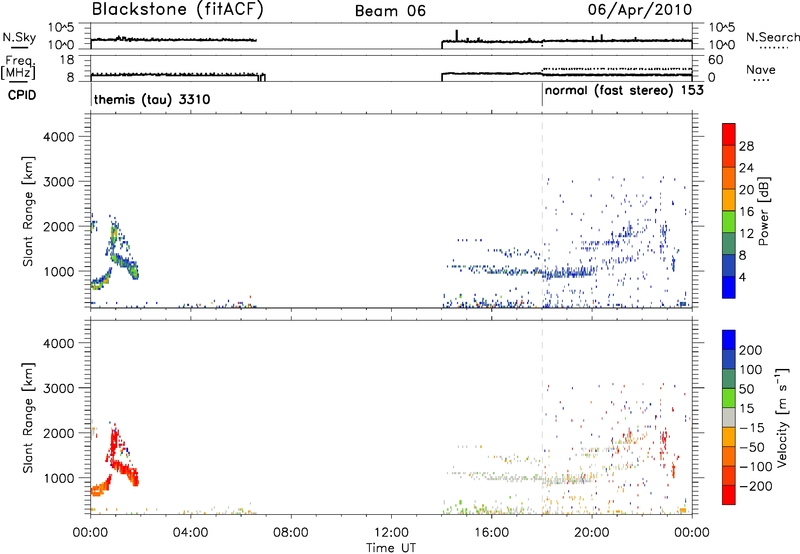The image size is (800, 554).
Task: Click the "Nave" legend label
Action: click(760, 69)
